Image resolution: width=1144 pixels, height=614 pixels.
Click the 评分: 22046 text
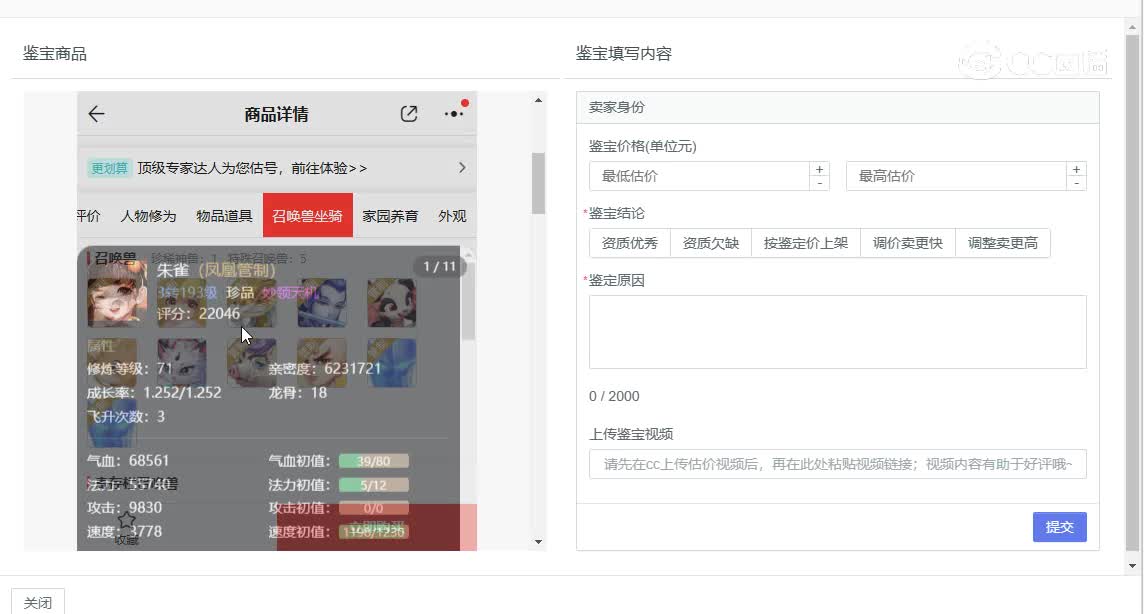click(x=198, y=314)
